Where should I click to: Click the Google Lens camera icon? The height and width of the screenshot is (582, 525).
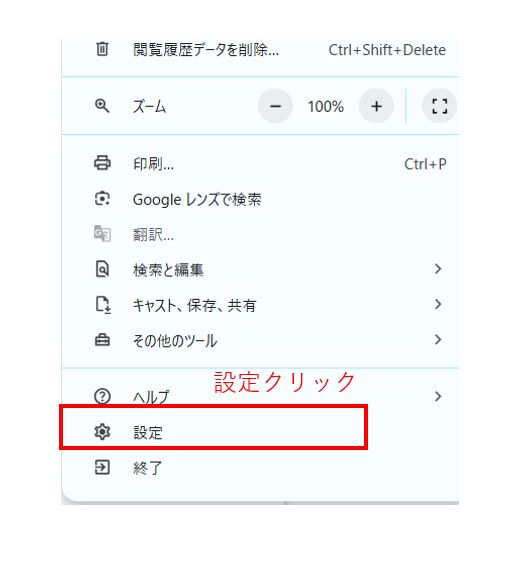[102, 199]
